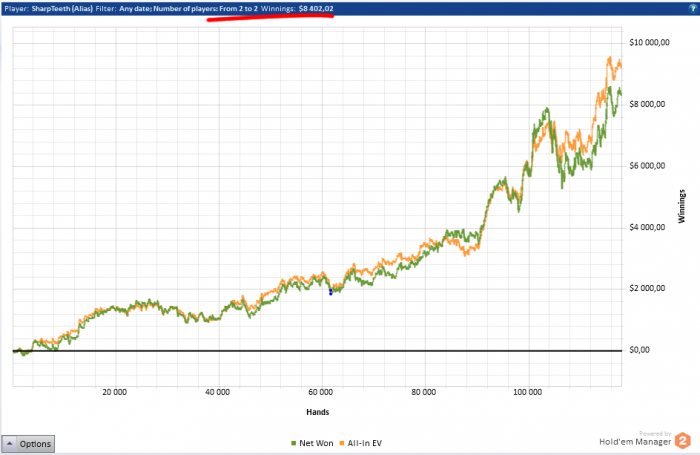Viewport: 700px width, 455px height.
Task: Click the Hold'em Manager 2 logo icon
Action: 683,441
